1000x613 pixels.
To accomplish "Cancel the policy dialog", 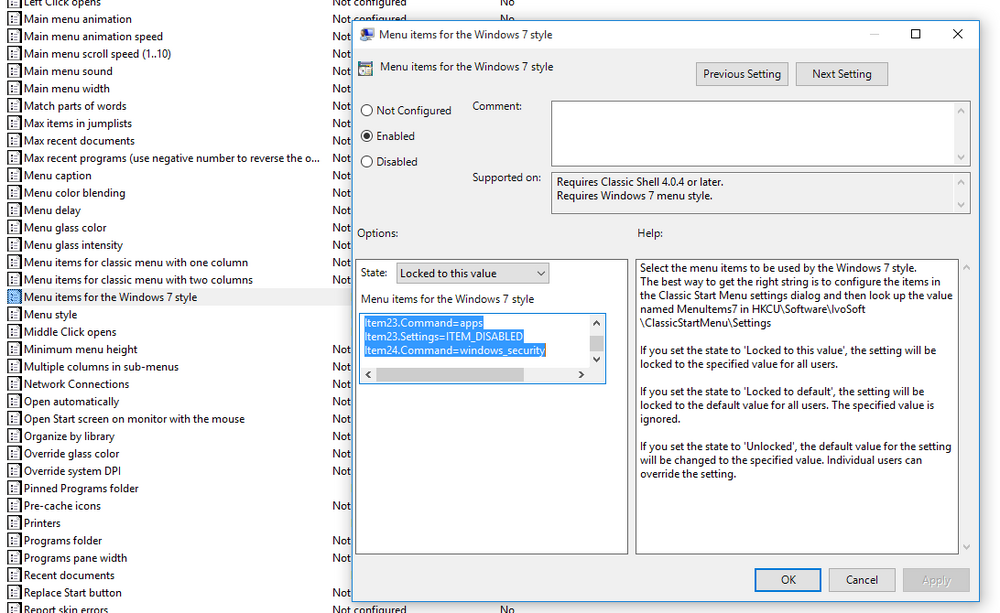I will [x=862, y=580].
